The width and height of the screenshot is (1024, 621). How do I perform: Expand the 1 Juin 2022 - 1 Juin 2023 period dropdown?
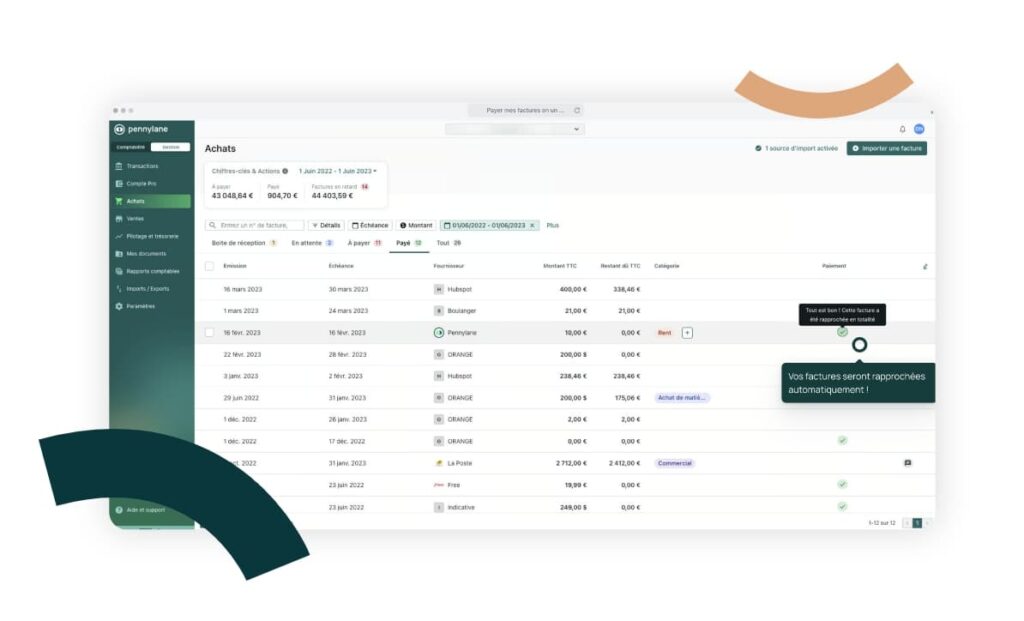(338, 171)
